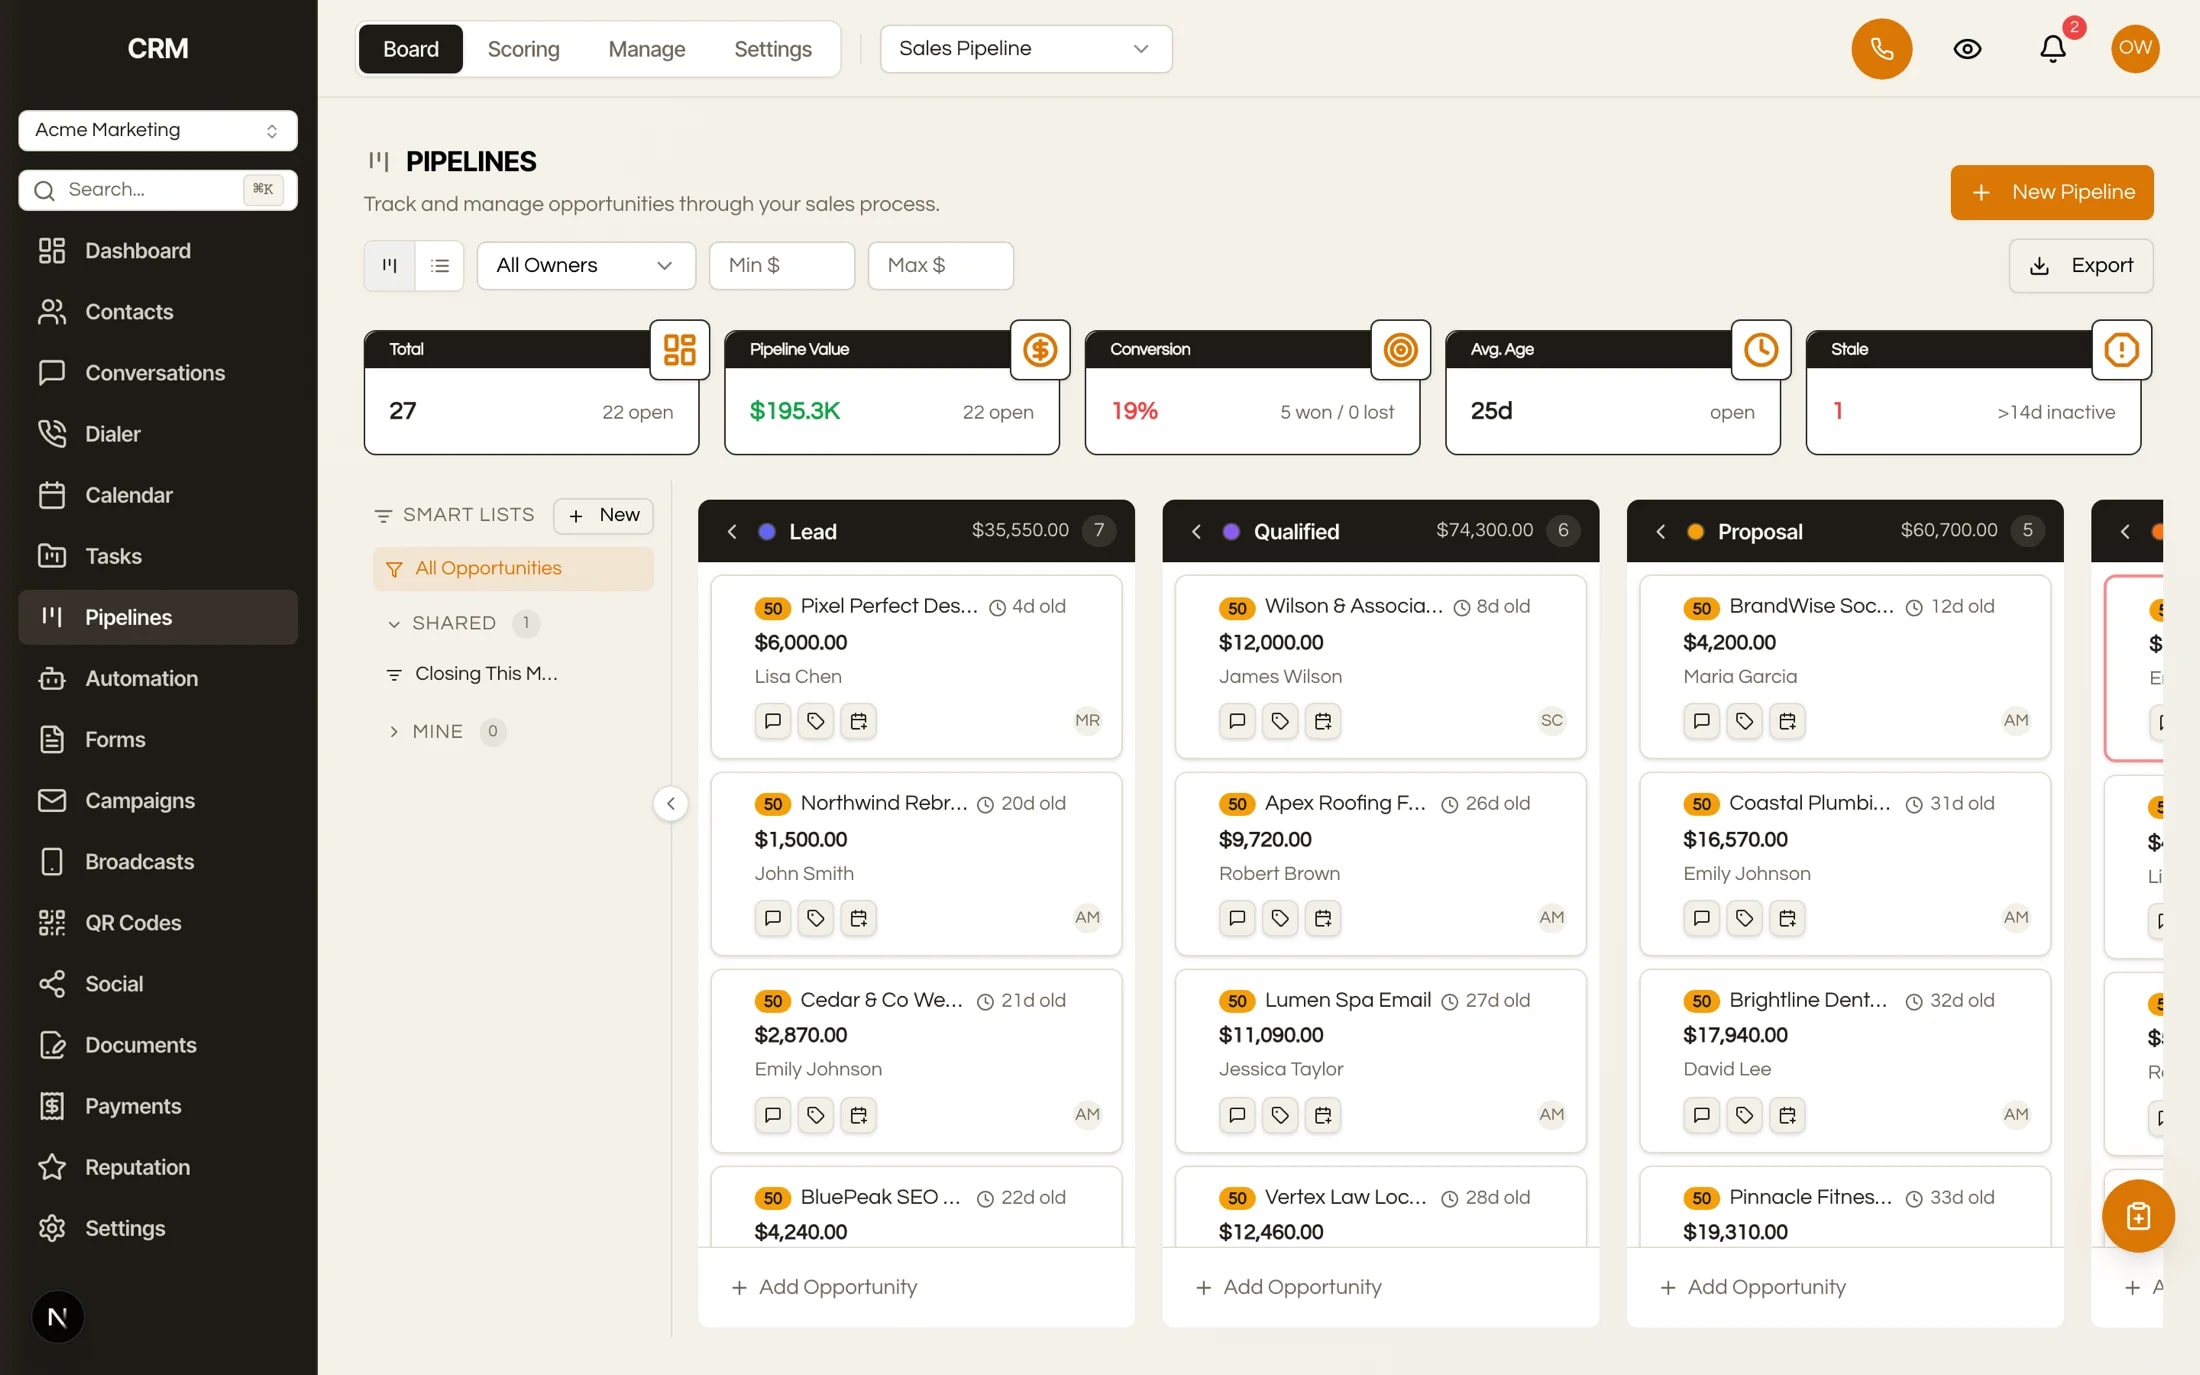
Task: Open the Manage tab
Action: click(x=646, y=49)
